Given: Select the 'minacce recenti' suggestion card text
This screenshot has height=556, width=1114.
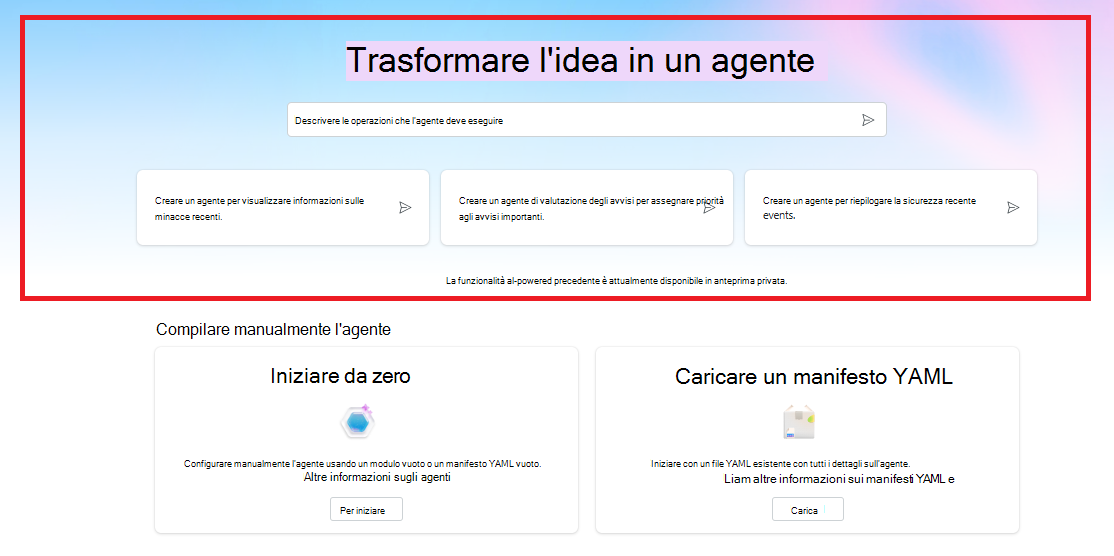Looking at the screenshot, I should tap(260, 208).
